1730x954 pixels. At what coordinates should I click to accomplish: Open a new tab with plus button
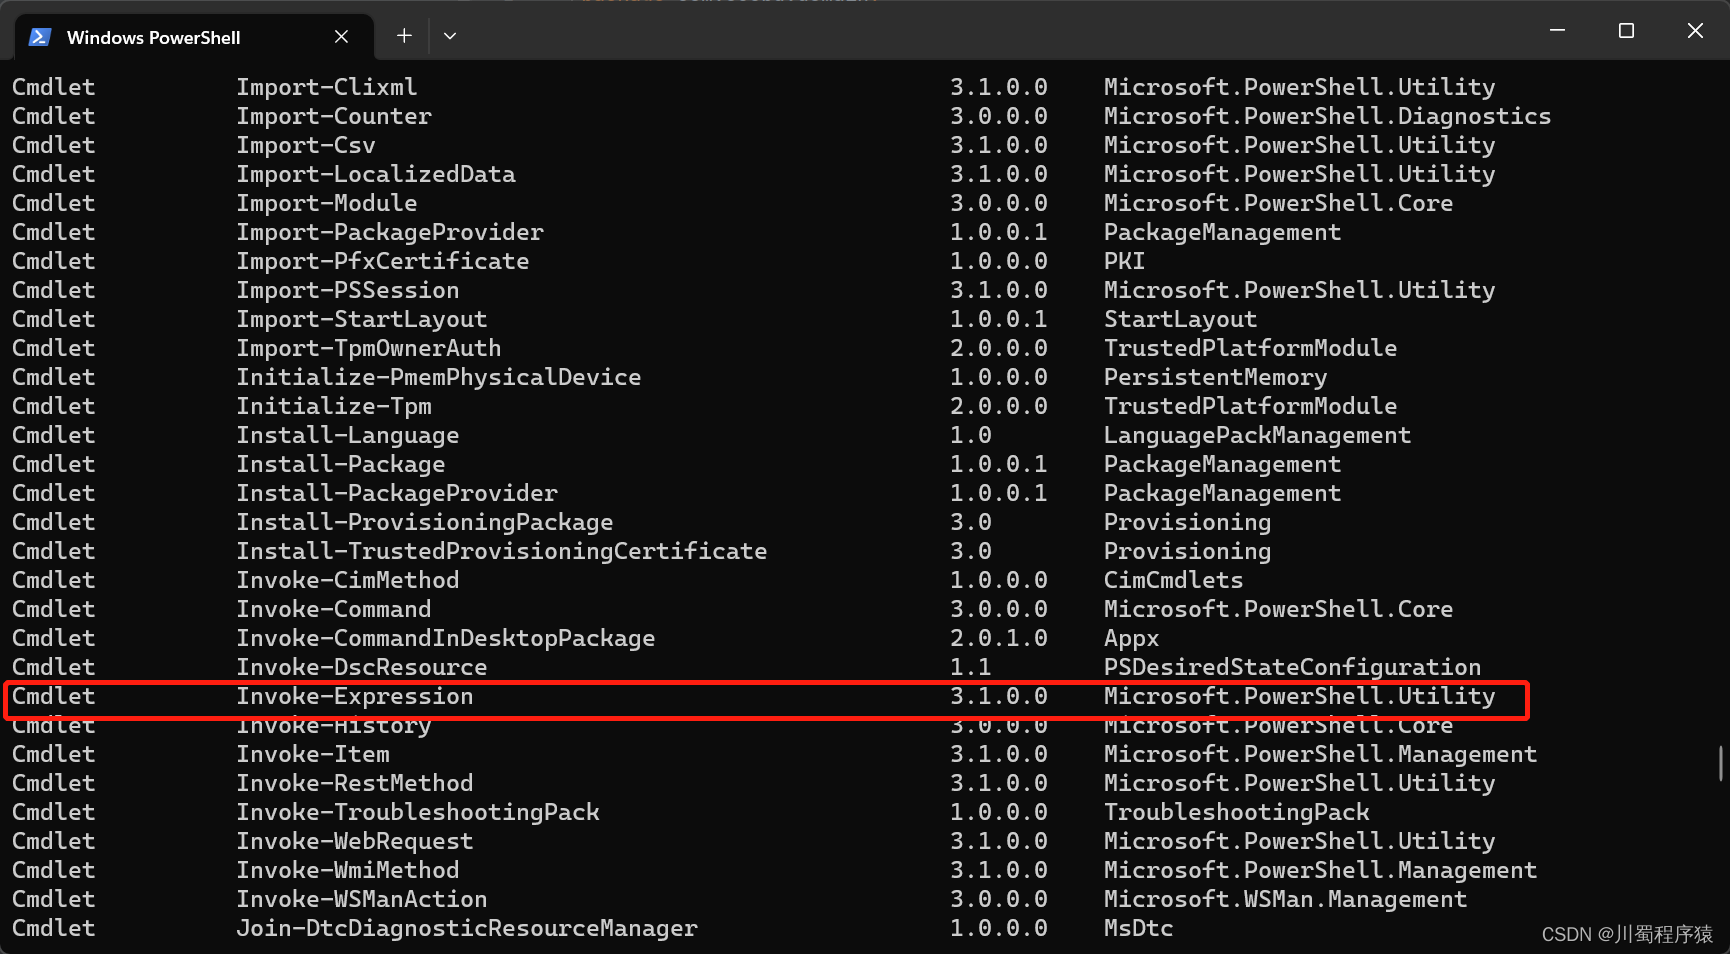click(x=404, y=36)
